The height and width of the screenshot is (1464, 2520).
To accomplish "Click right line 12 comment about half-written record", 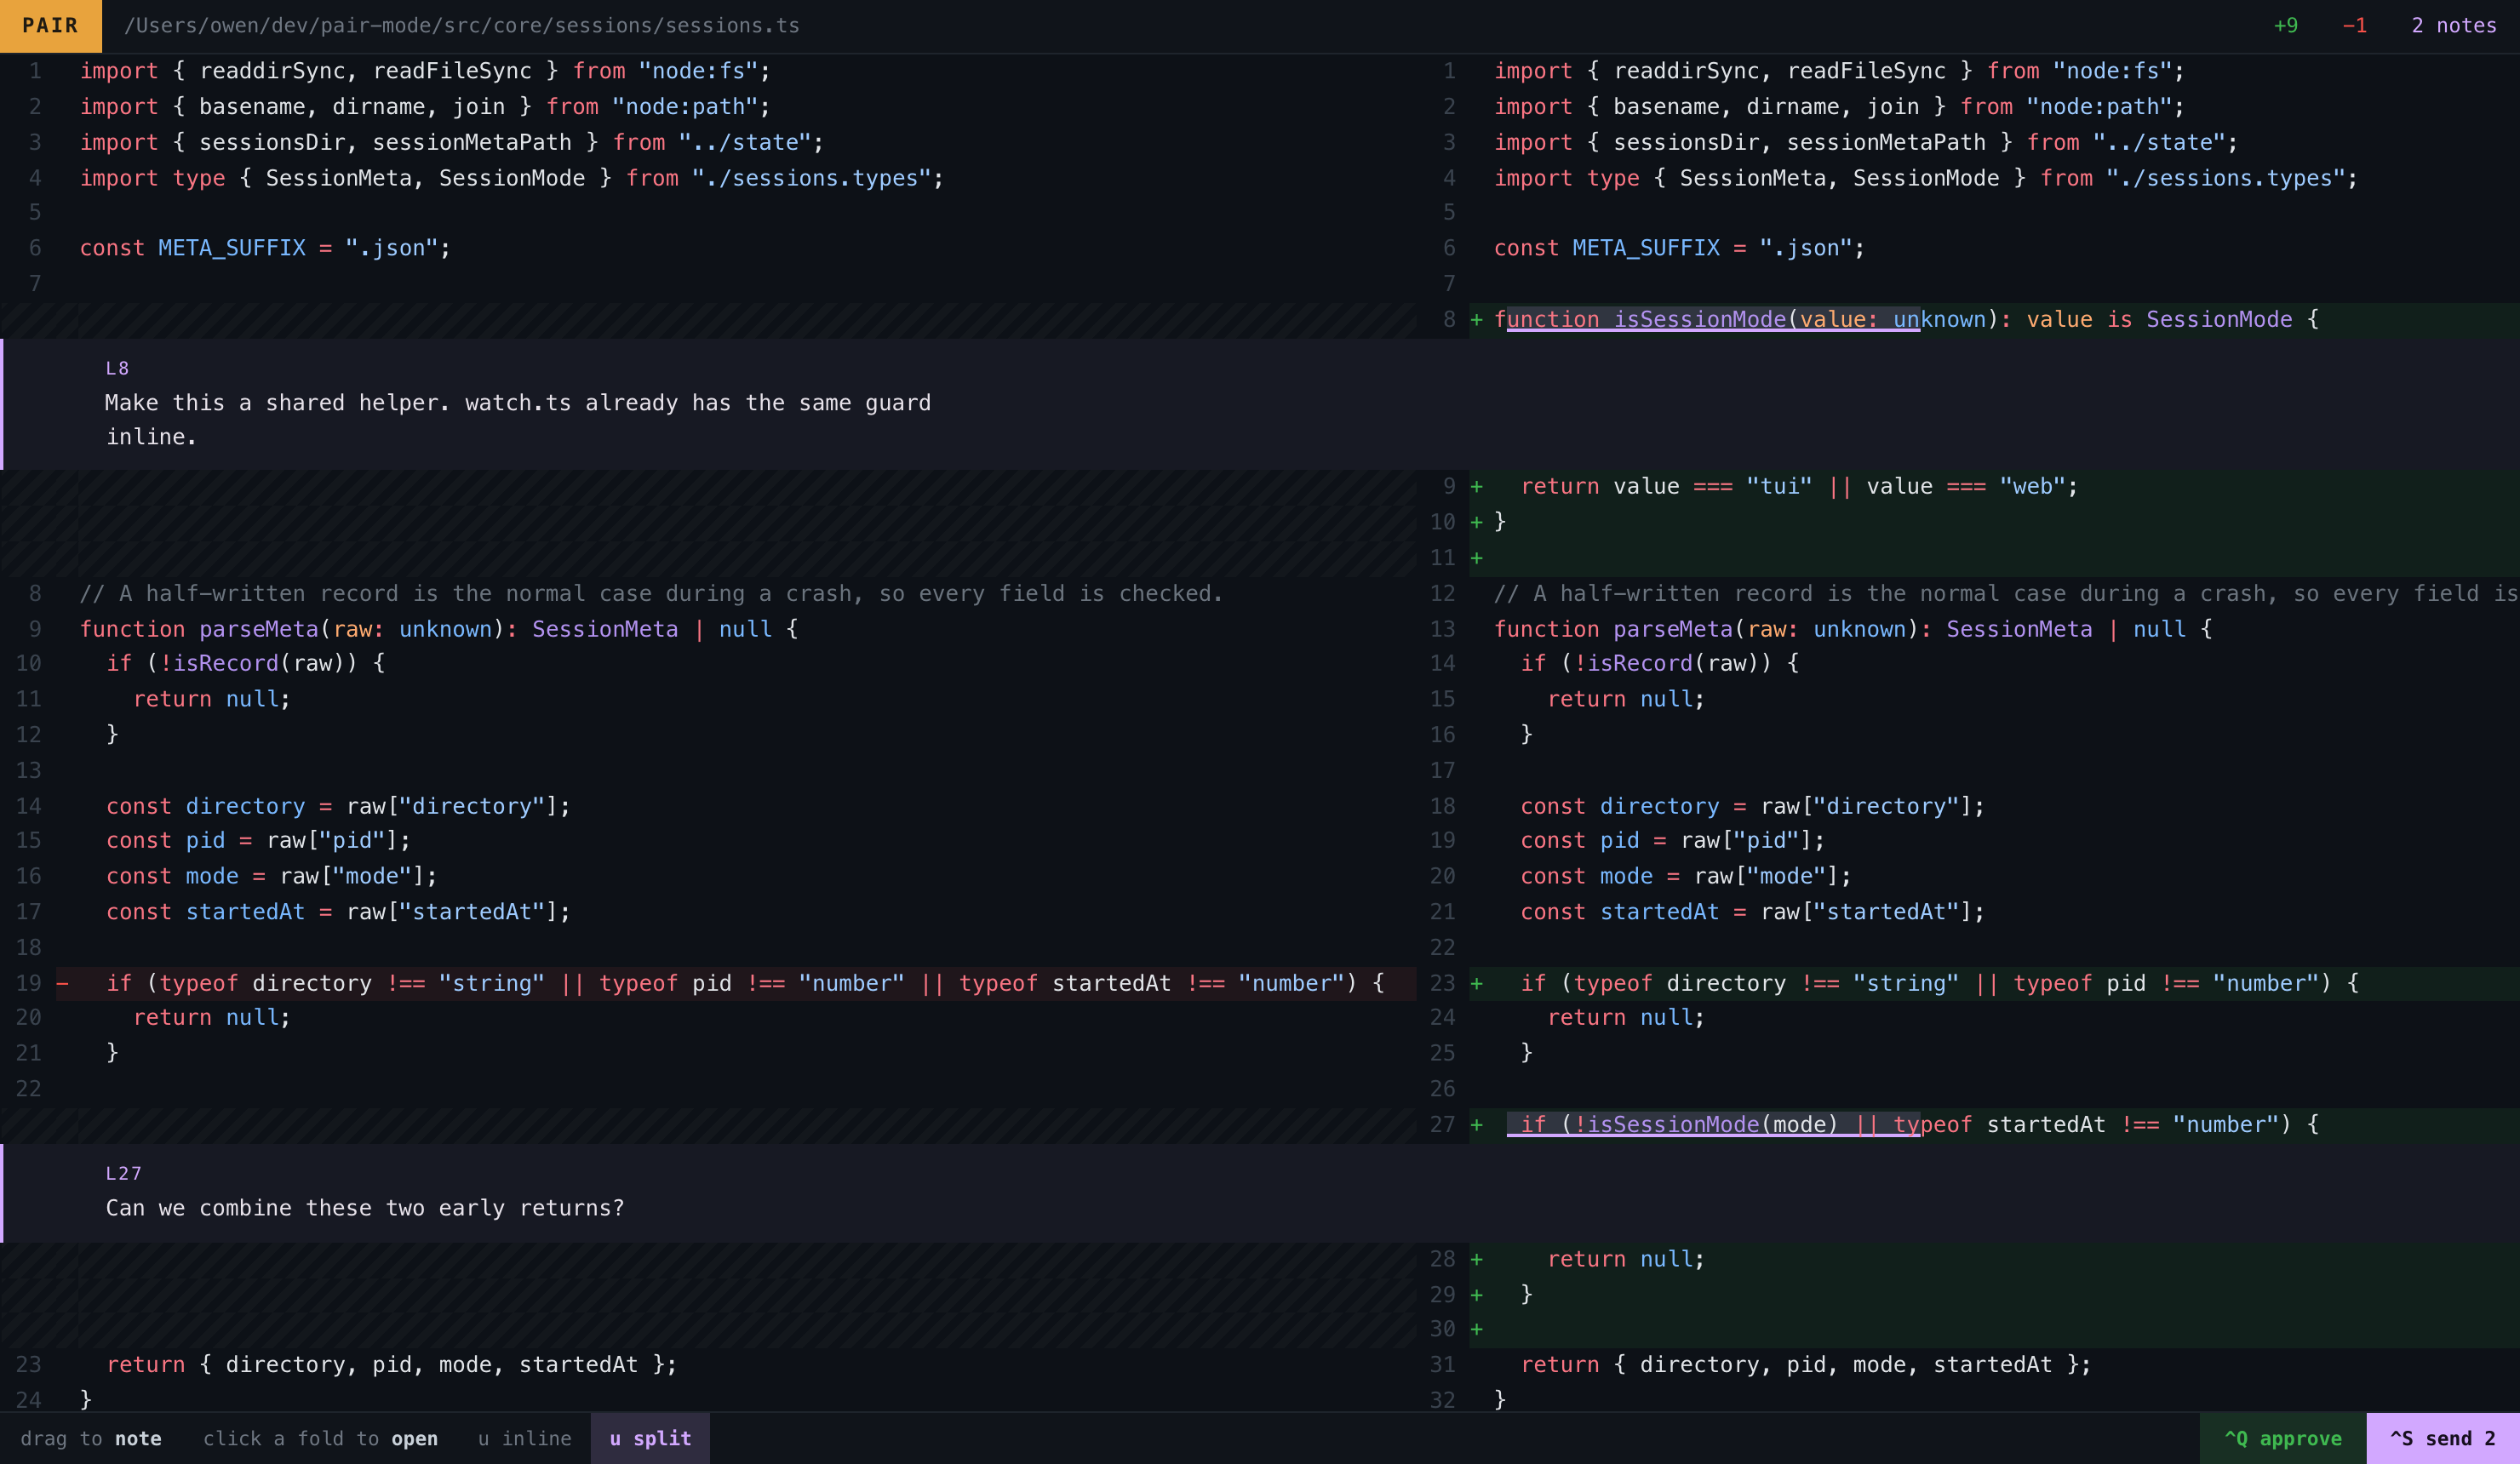I will (2006, 594).
